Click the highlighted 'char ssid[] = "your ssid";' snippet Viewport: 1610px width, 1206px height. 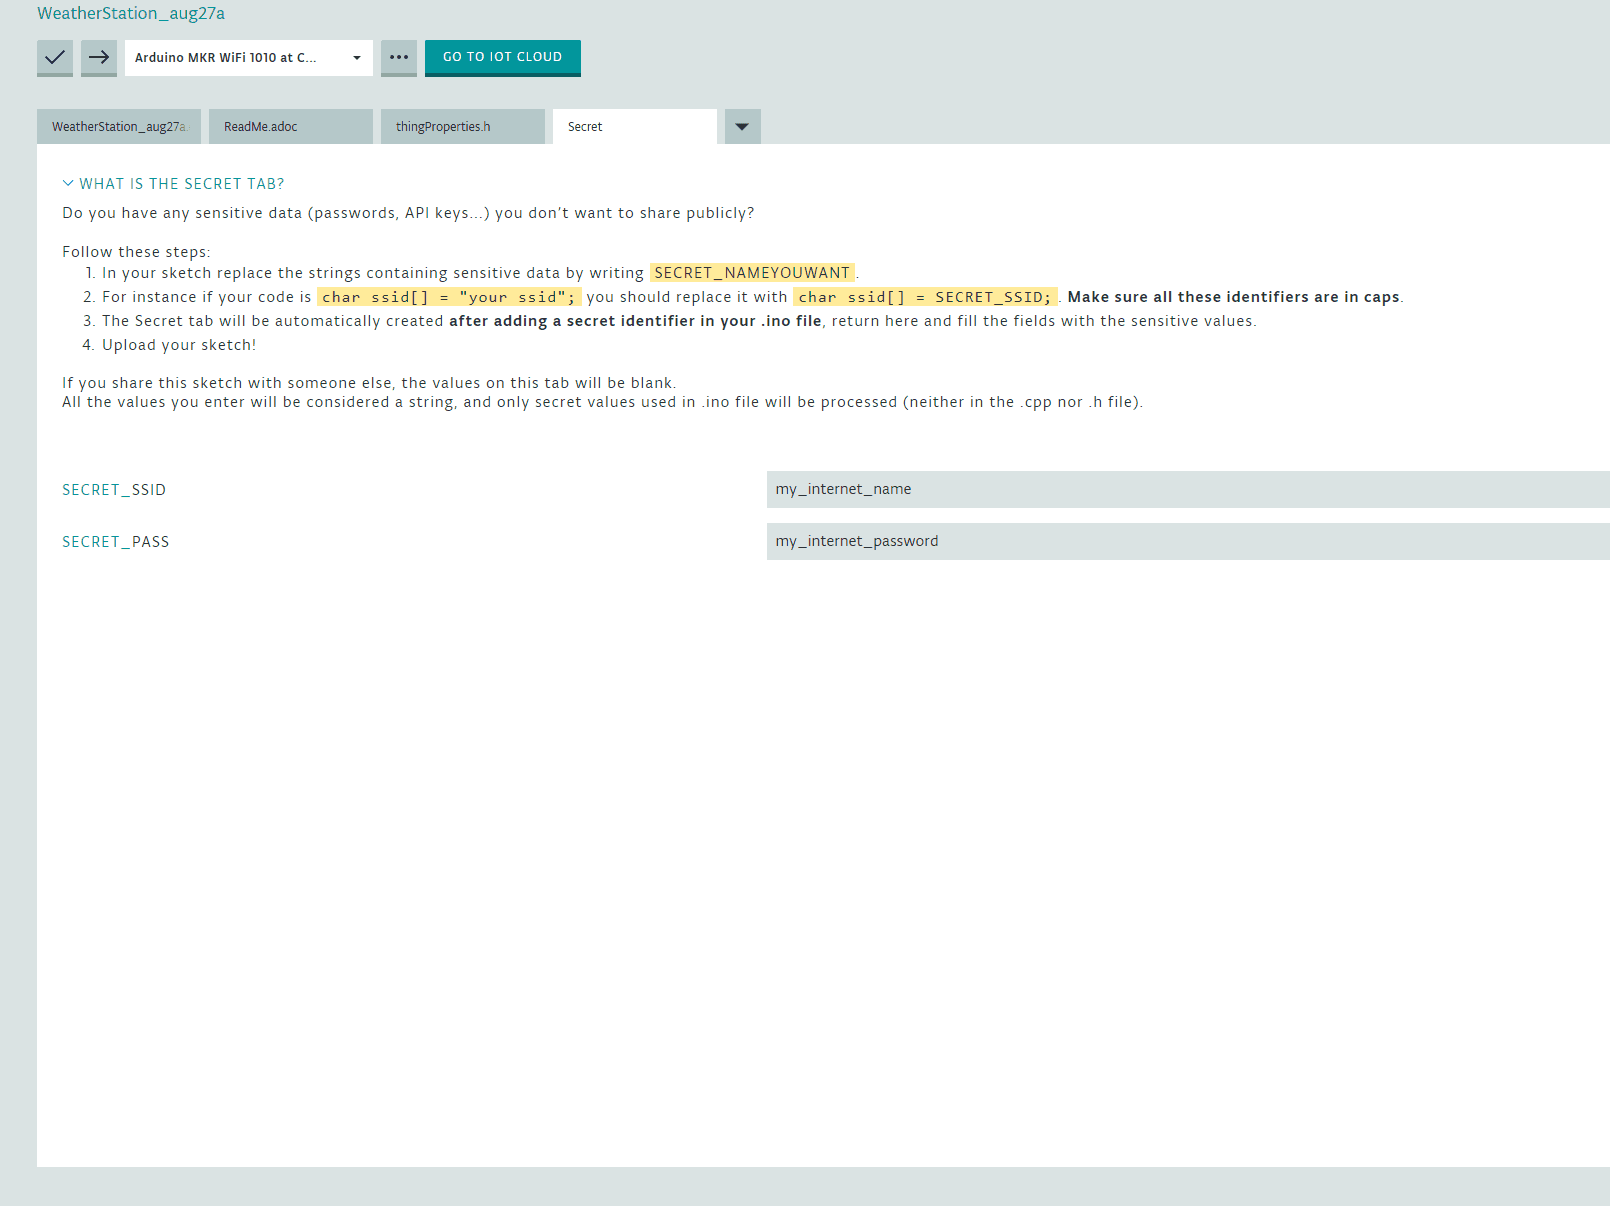click(449, 297)
